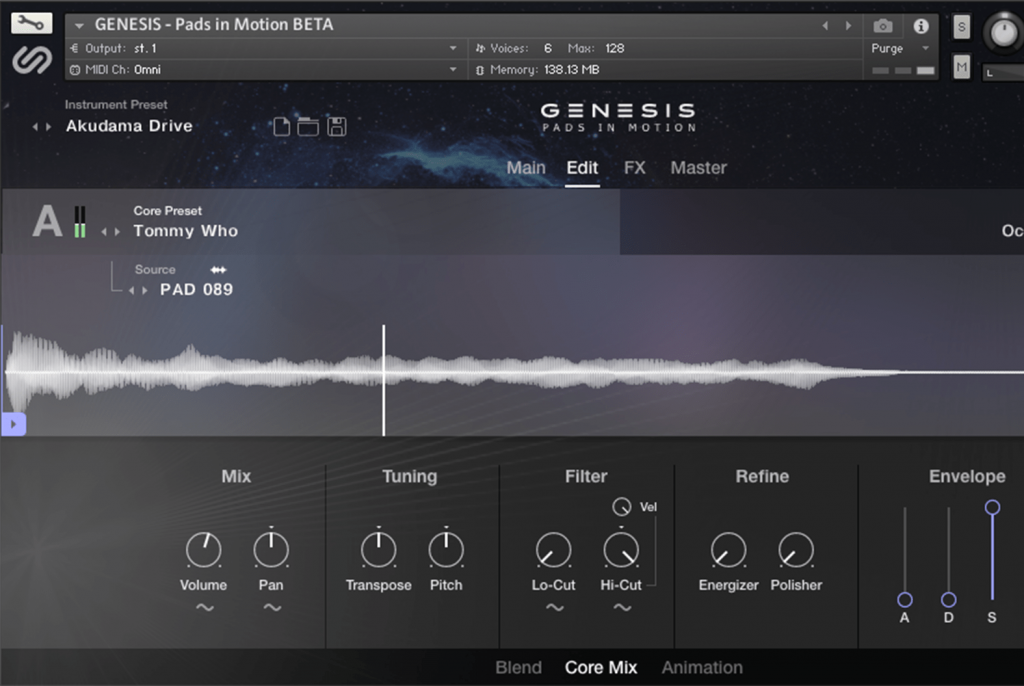Viewport: 1024px width, 686px height.
Task: Solo the instrument with the S button
Action: coord(960,26)
